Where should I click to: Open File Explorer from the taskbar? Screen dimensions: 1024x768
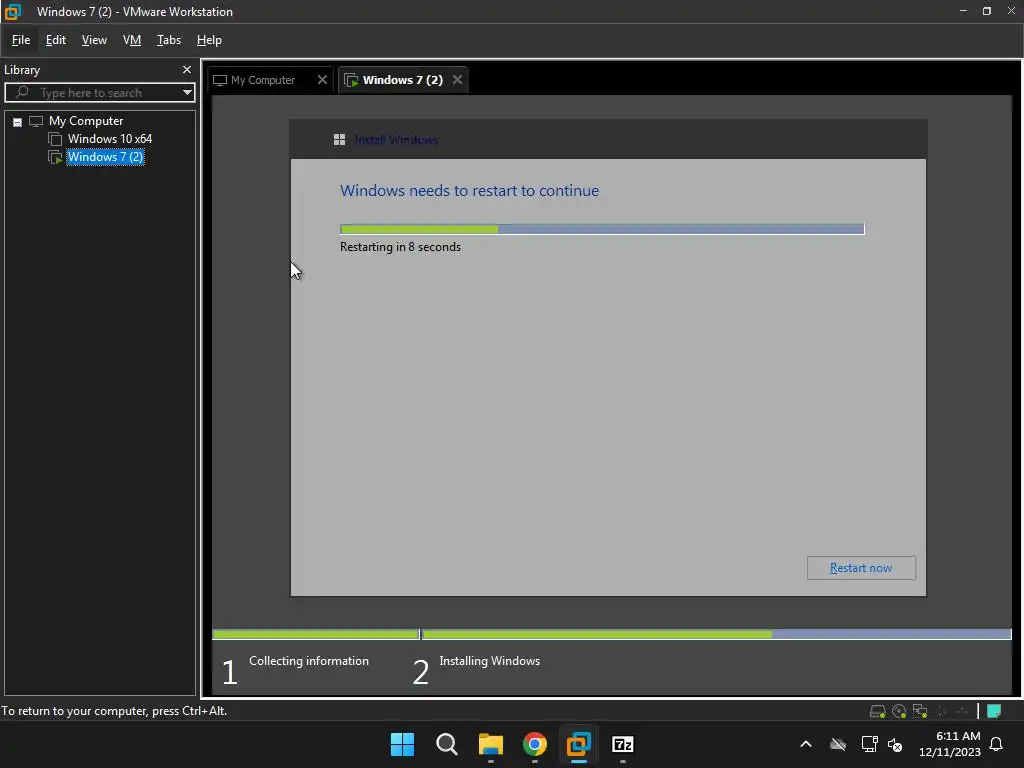click(490, 744)
